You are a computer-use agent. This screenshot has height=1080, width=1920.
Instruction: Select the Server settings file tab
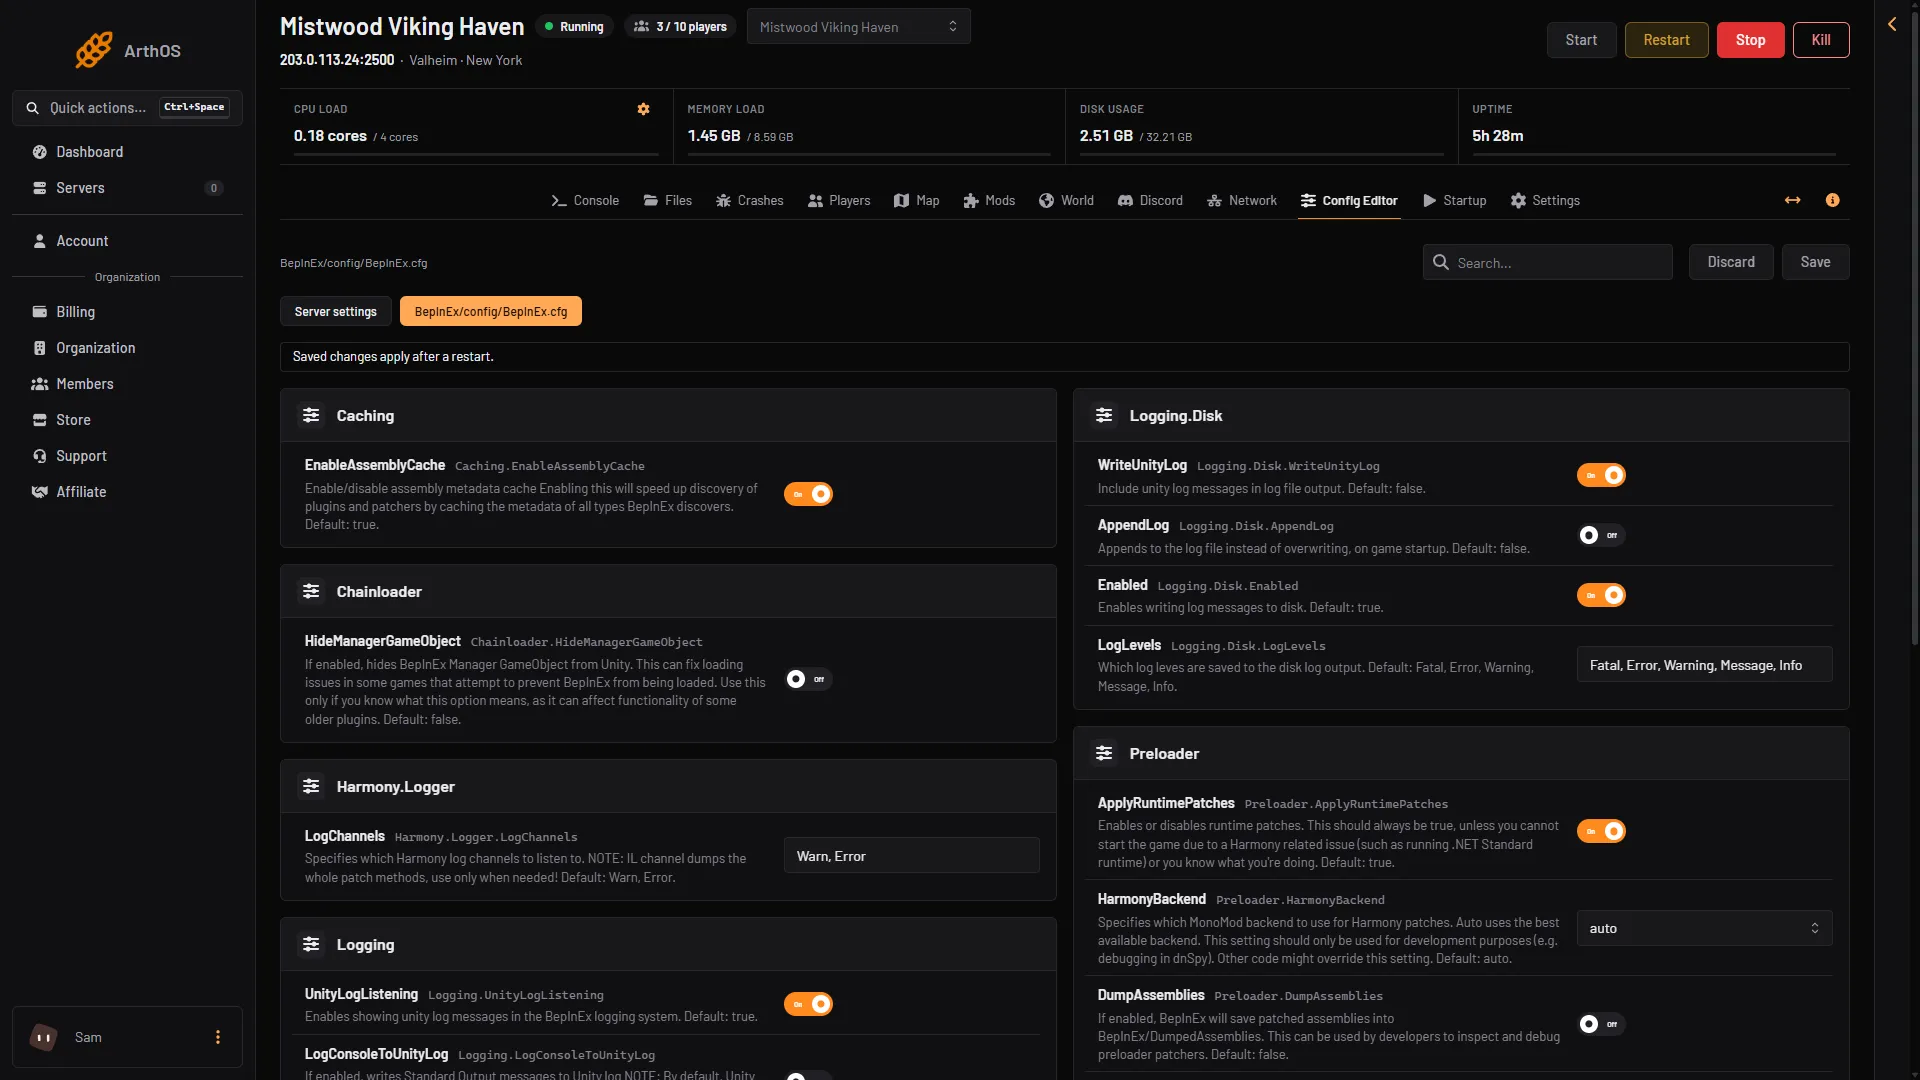[x=335, y=311]
